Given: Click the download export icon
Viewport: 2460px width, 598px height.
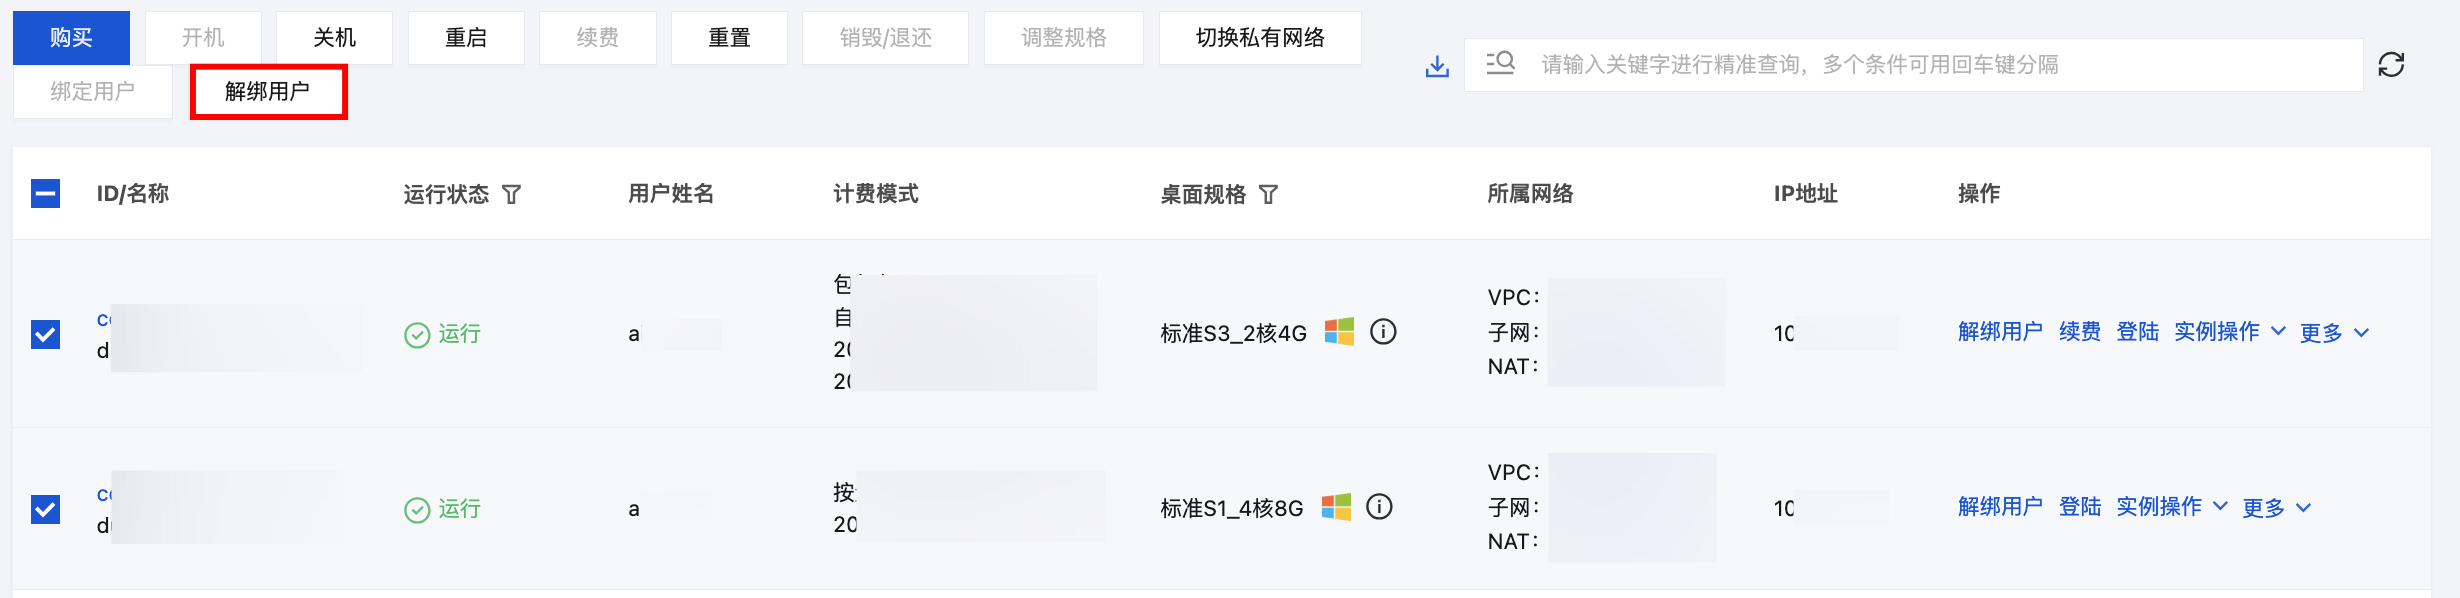Looking at the screenshot, I should 1437,66.
